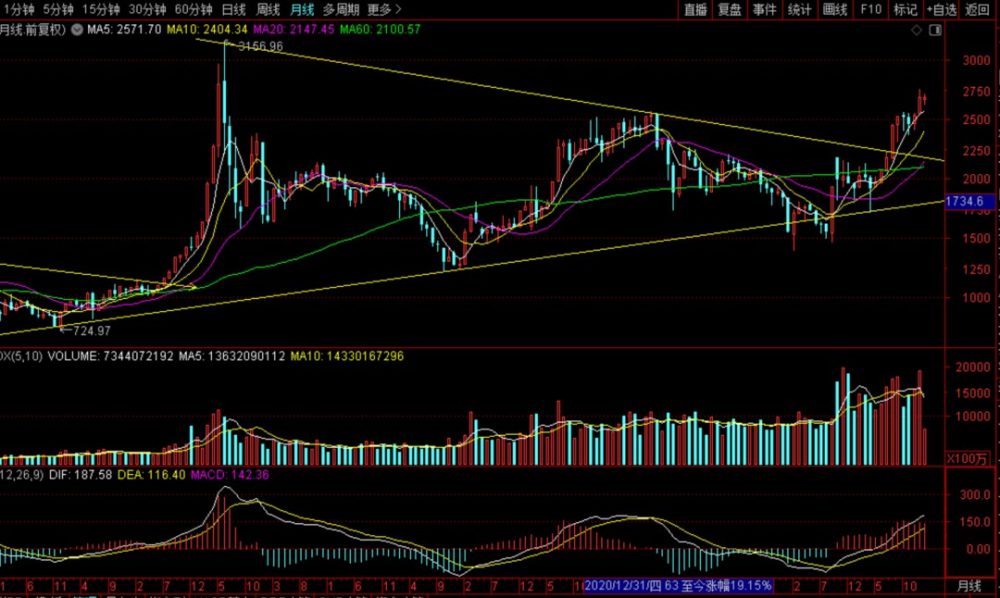Open the 月线 period selector at bottom right
The width and height of the screenshot is (1000, 598).
coord(969,583)
